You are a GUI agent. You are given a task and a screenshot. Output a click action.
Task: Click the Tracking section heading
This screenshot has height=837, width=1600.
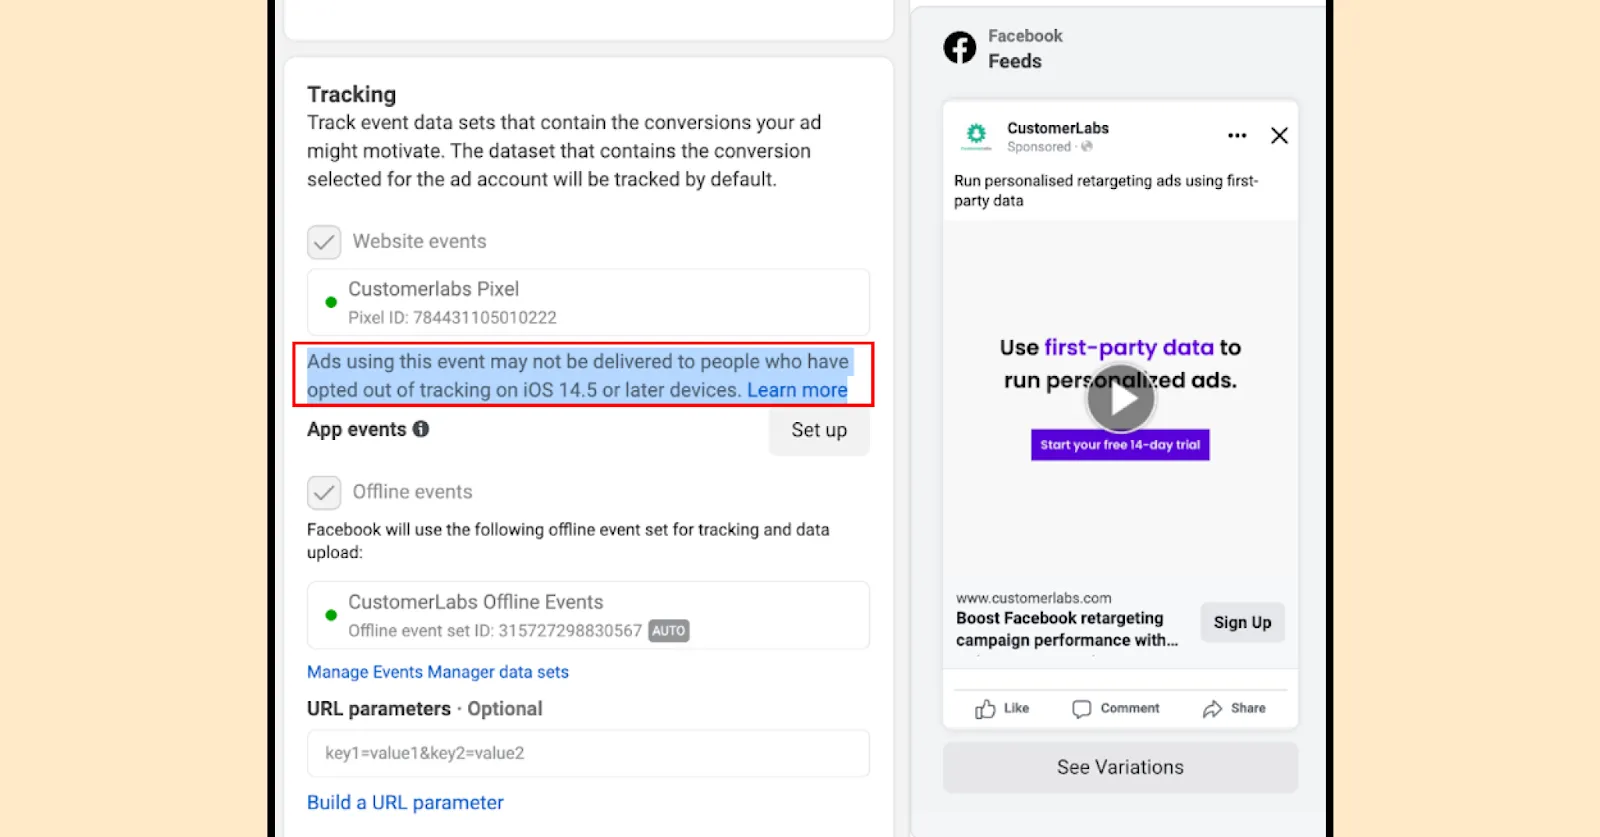coord(352,94)
